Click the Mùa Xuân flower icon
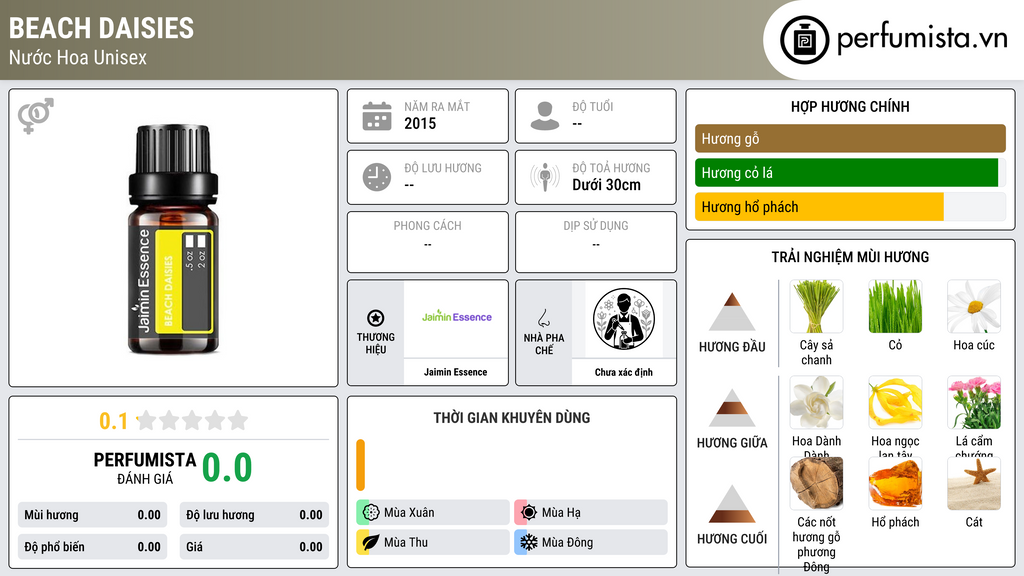Screen dimensions: 1024x576 coord(371,512)
